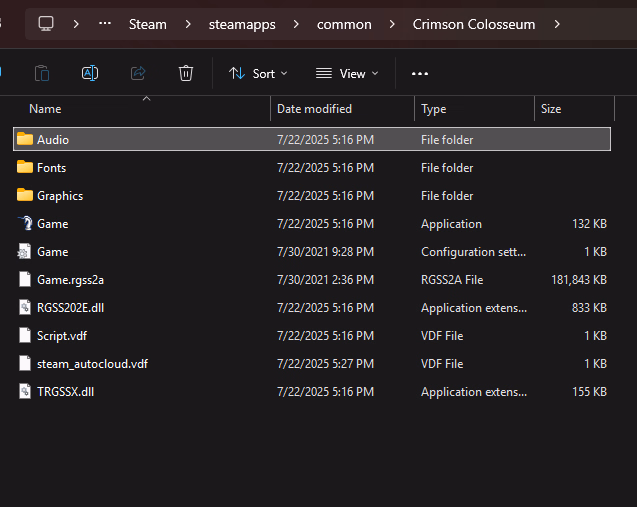Click Script.vdf's VDF File type cell
The height and width of the screenshot is (507, 637).
click(442, 336)
